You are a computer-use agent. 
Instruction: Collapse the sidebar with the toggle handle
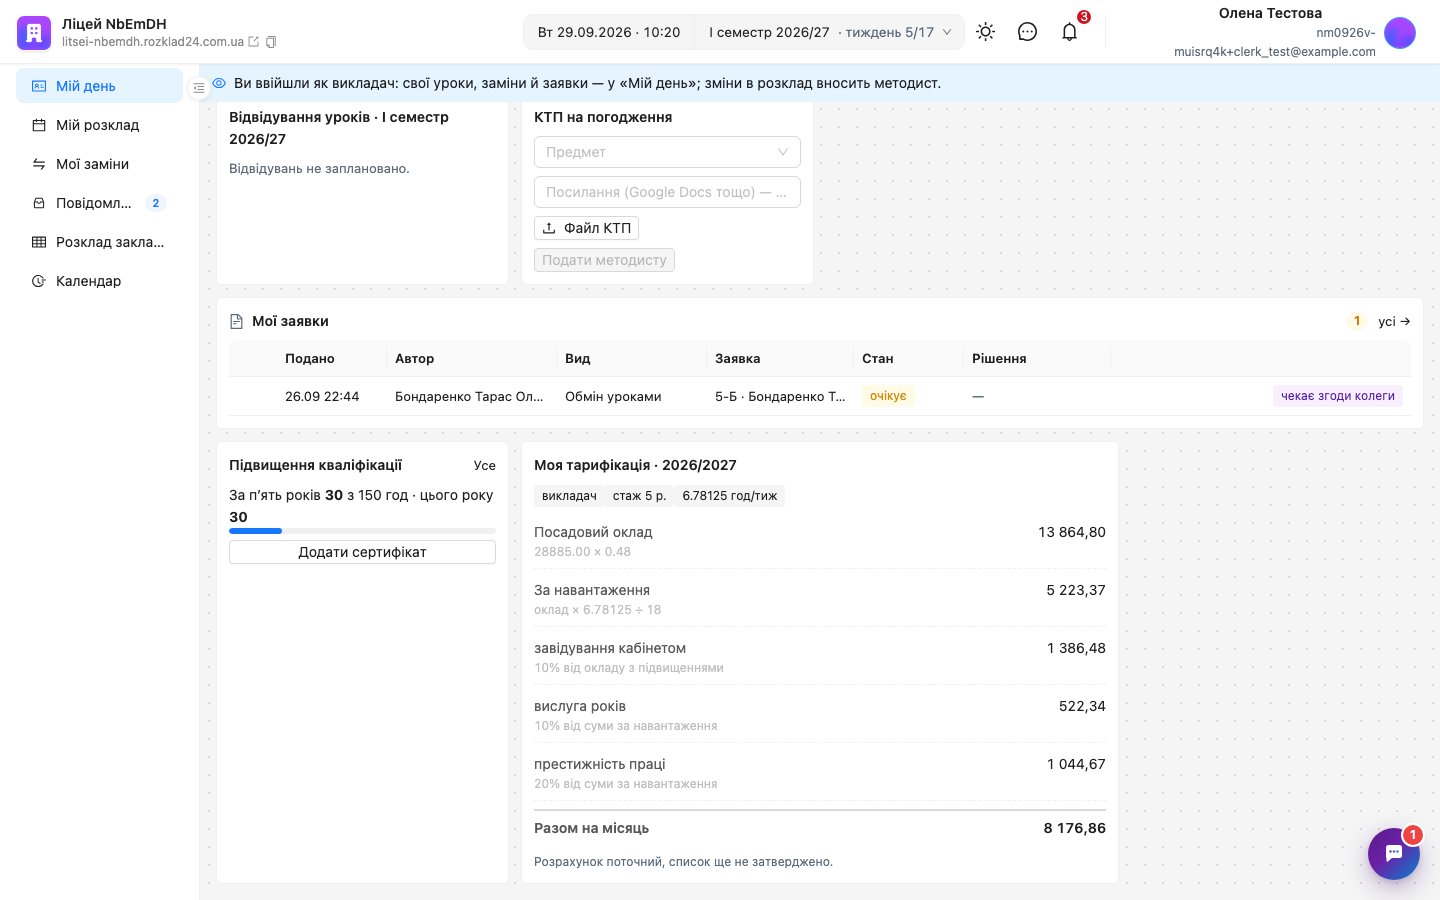pos(199,88)
